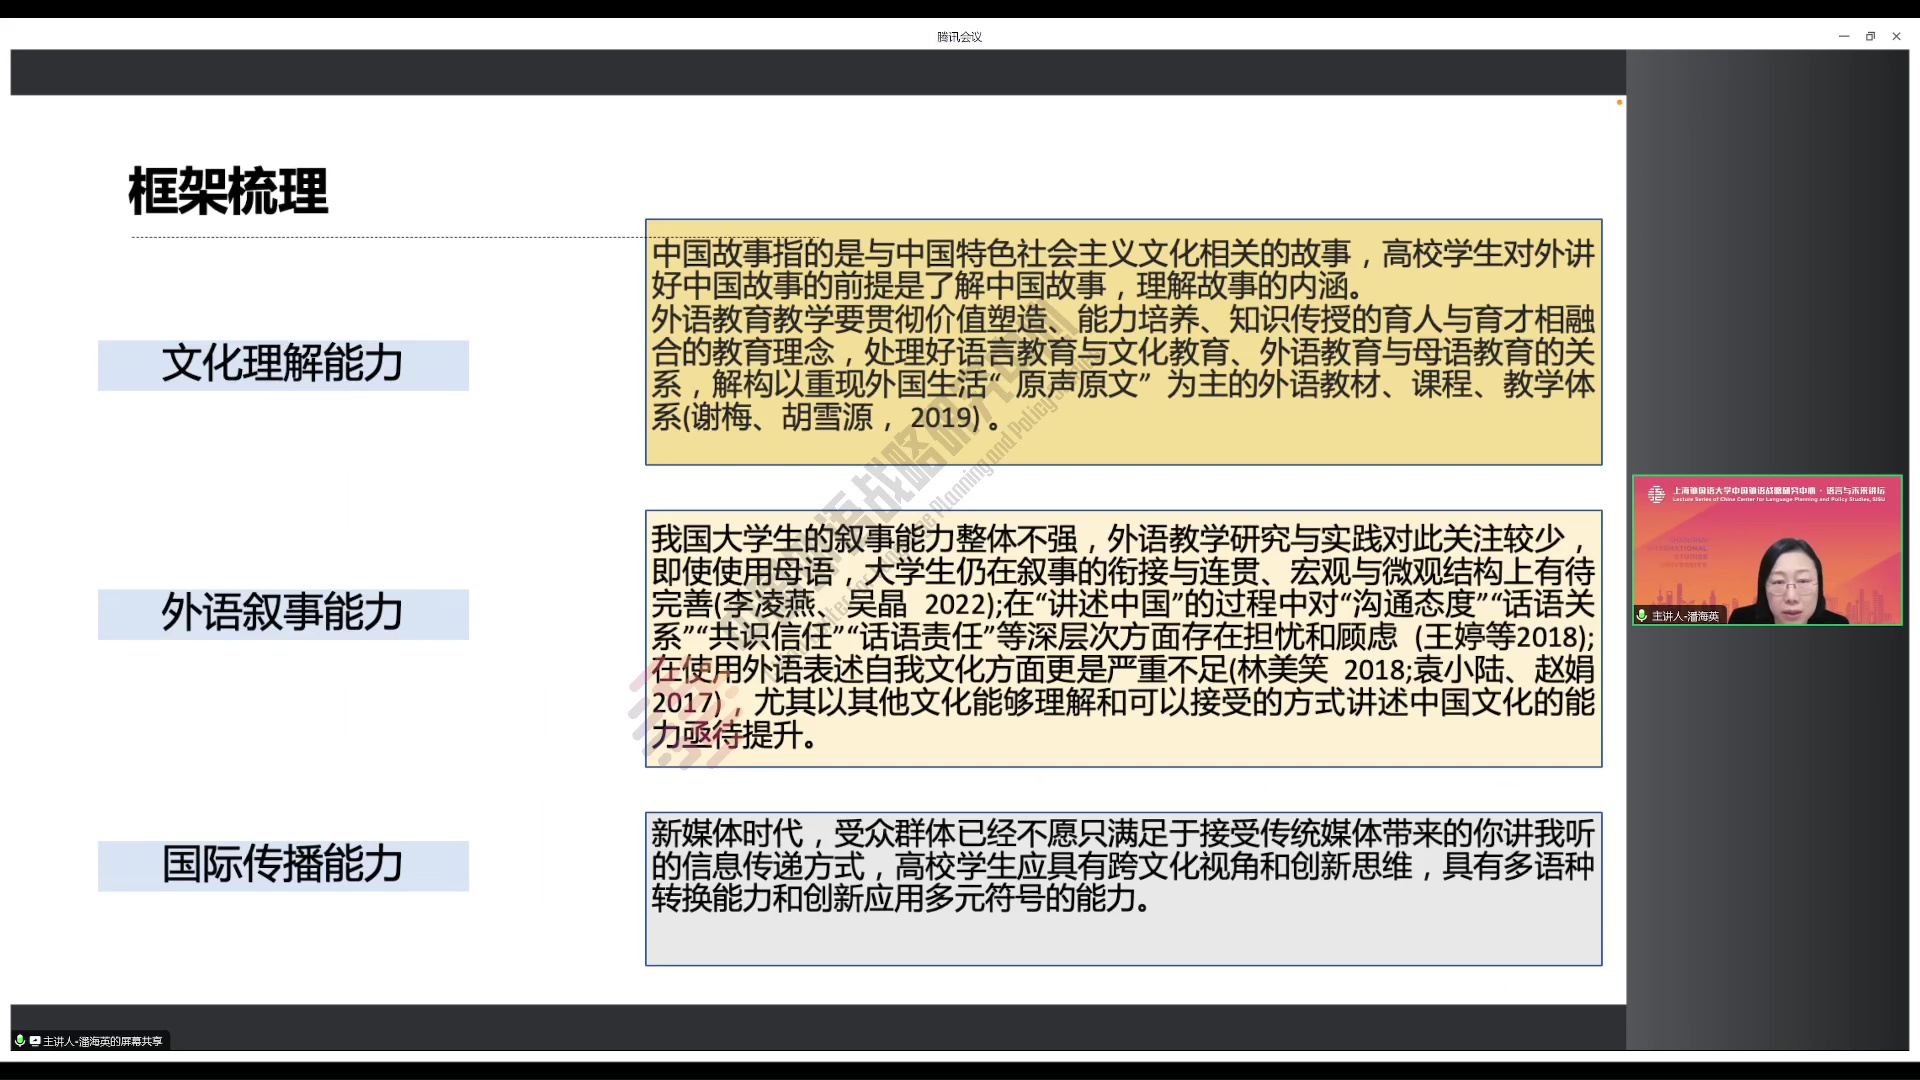Image resolution: width=1920 pixels, height=1080 pixels.
Task: Click the gray text box about 新媒体时代
Action: point(1123,888)
